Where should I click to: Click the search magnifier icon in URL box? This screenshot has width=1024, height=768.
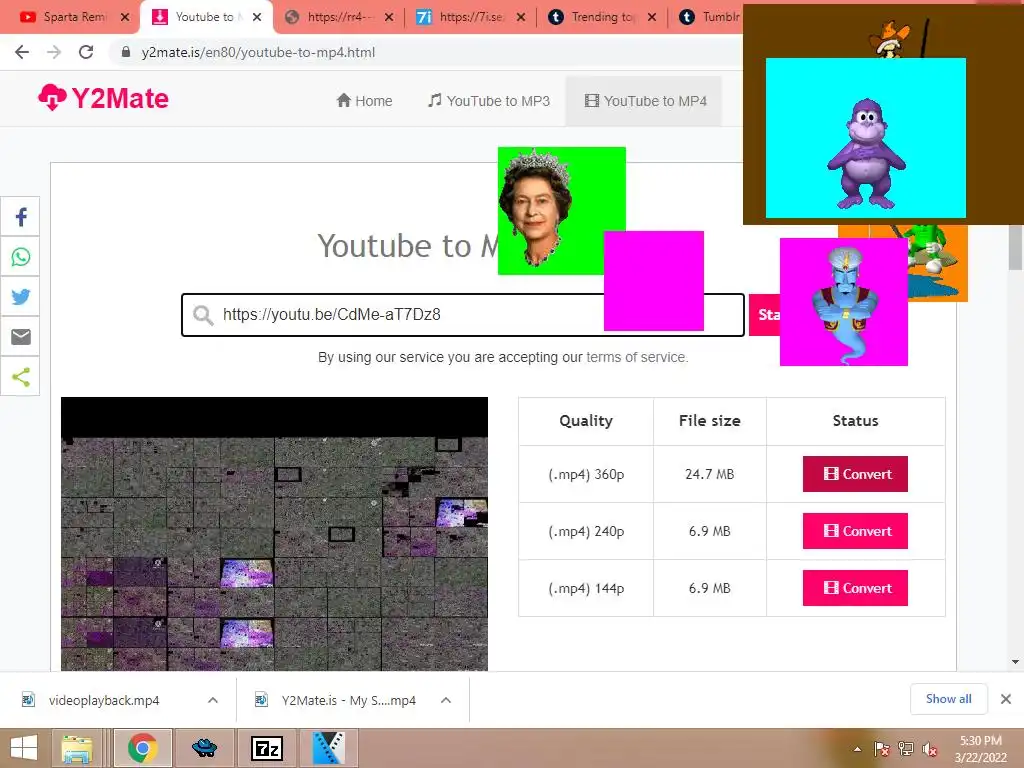[203, 315]
